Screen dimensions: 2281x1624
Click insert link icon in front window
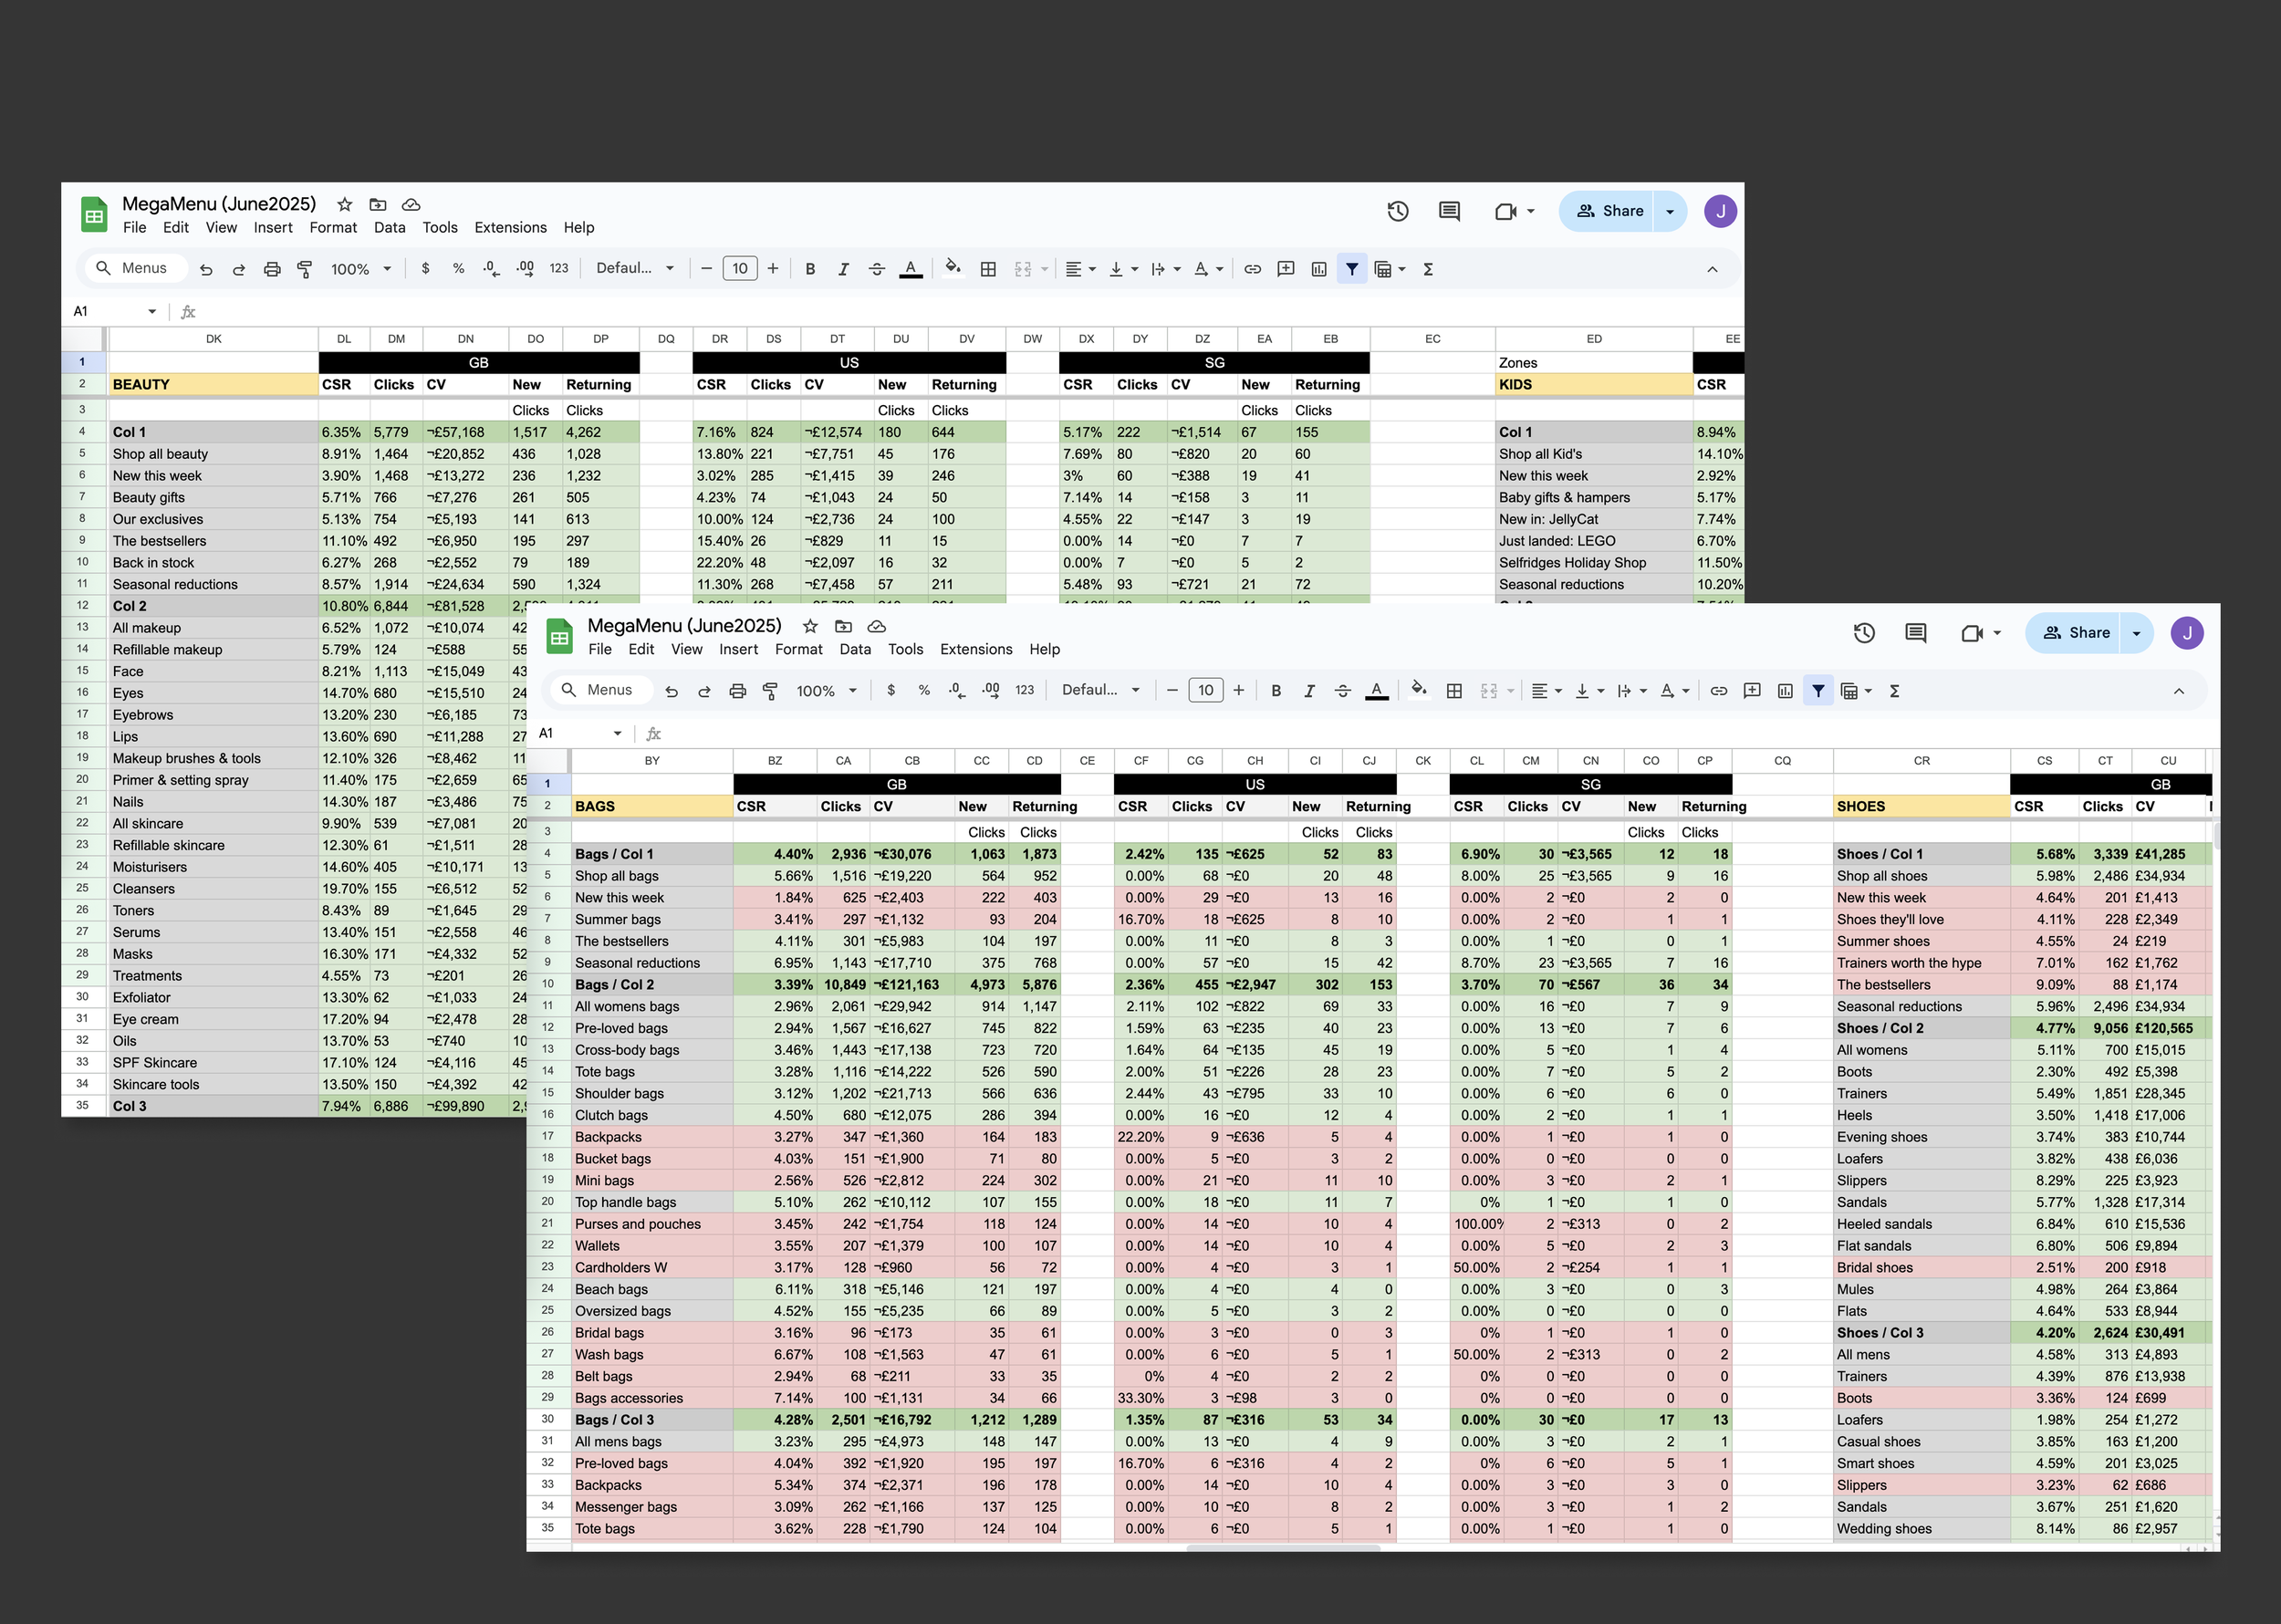click(1718, 691)
